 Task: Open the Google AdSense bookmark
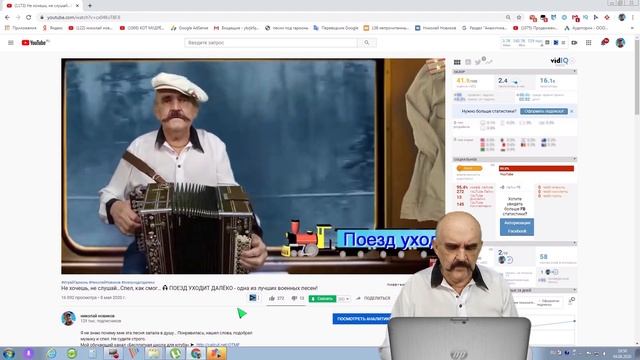189,28
